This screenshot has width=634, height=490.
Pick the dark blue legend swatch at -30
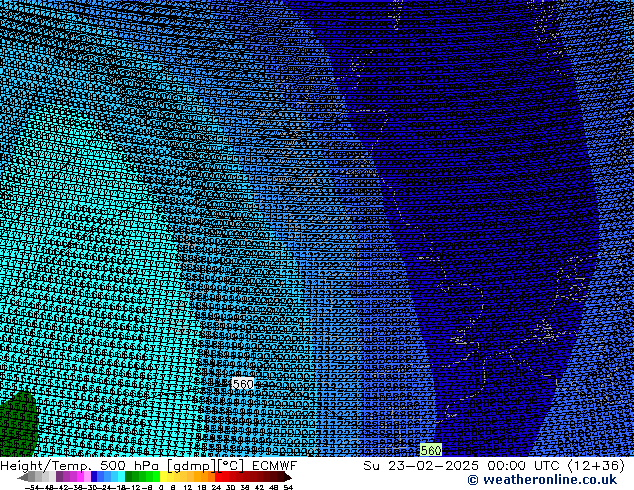coord(94,477)
